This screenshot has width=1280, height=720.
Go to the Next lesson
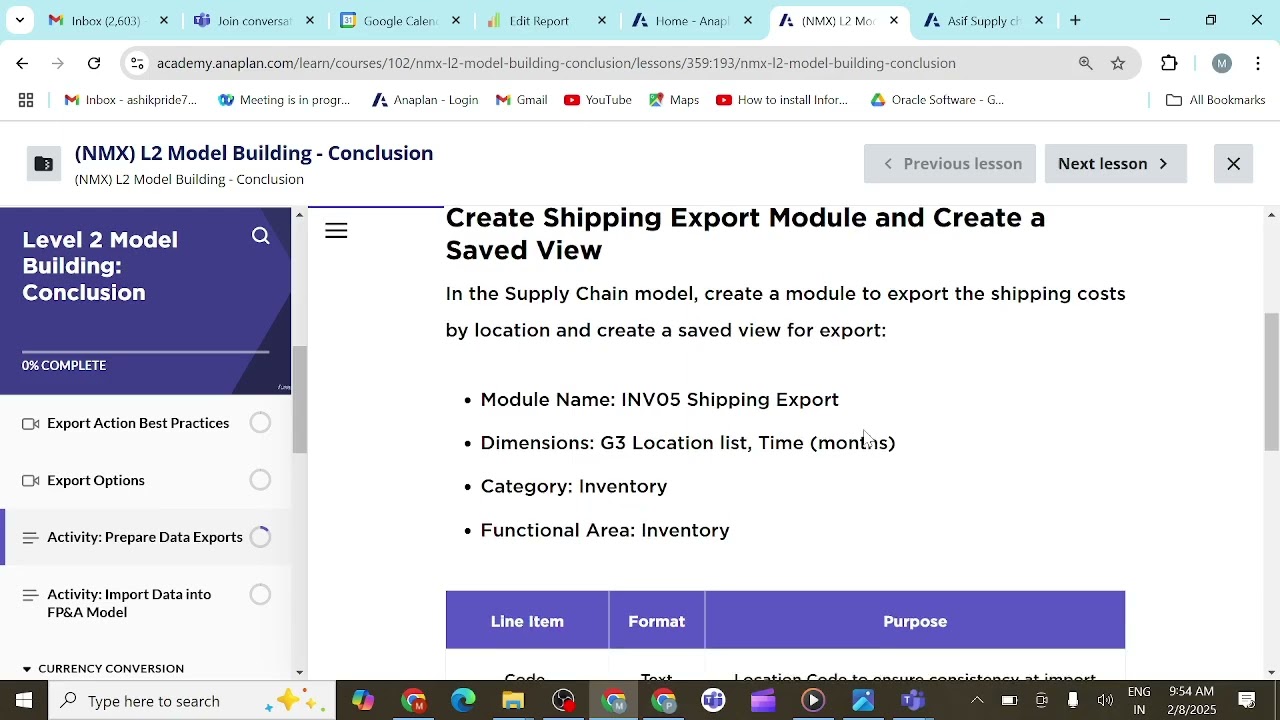tap(1115, 164)
